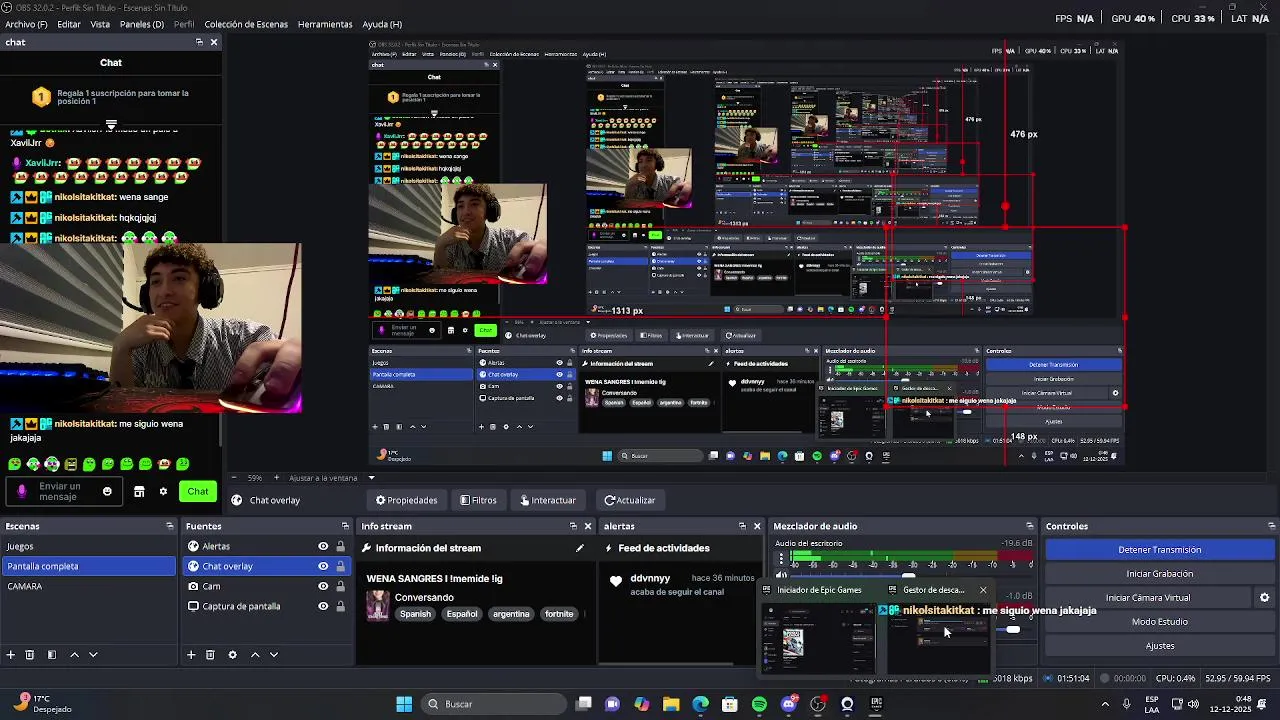Image resolution: width=1280 pixels, height=720 pixels.
Task: Hide the Alertas source
Action: point(323,546)
